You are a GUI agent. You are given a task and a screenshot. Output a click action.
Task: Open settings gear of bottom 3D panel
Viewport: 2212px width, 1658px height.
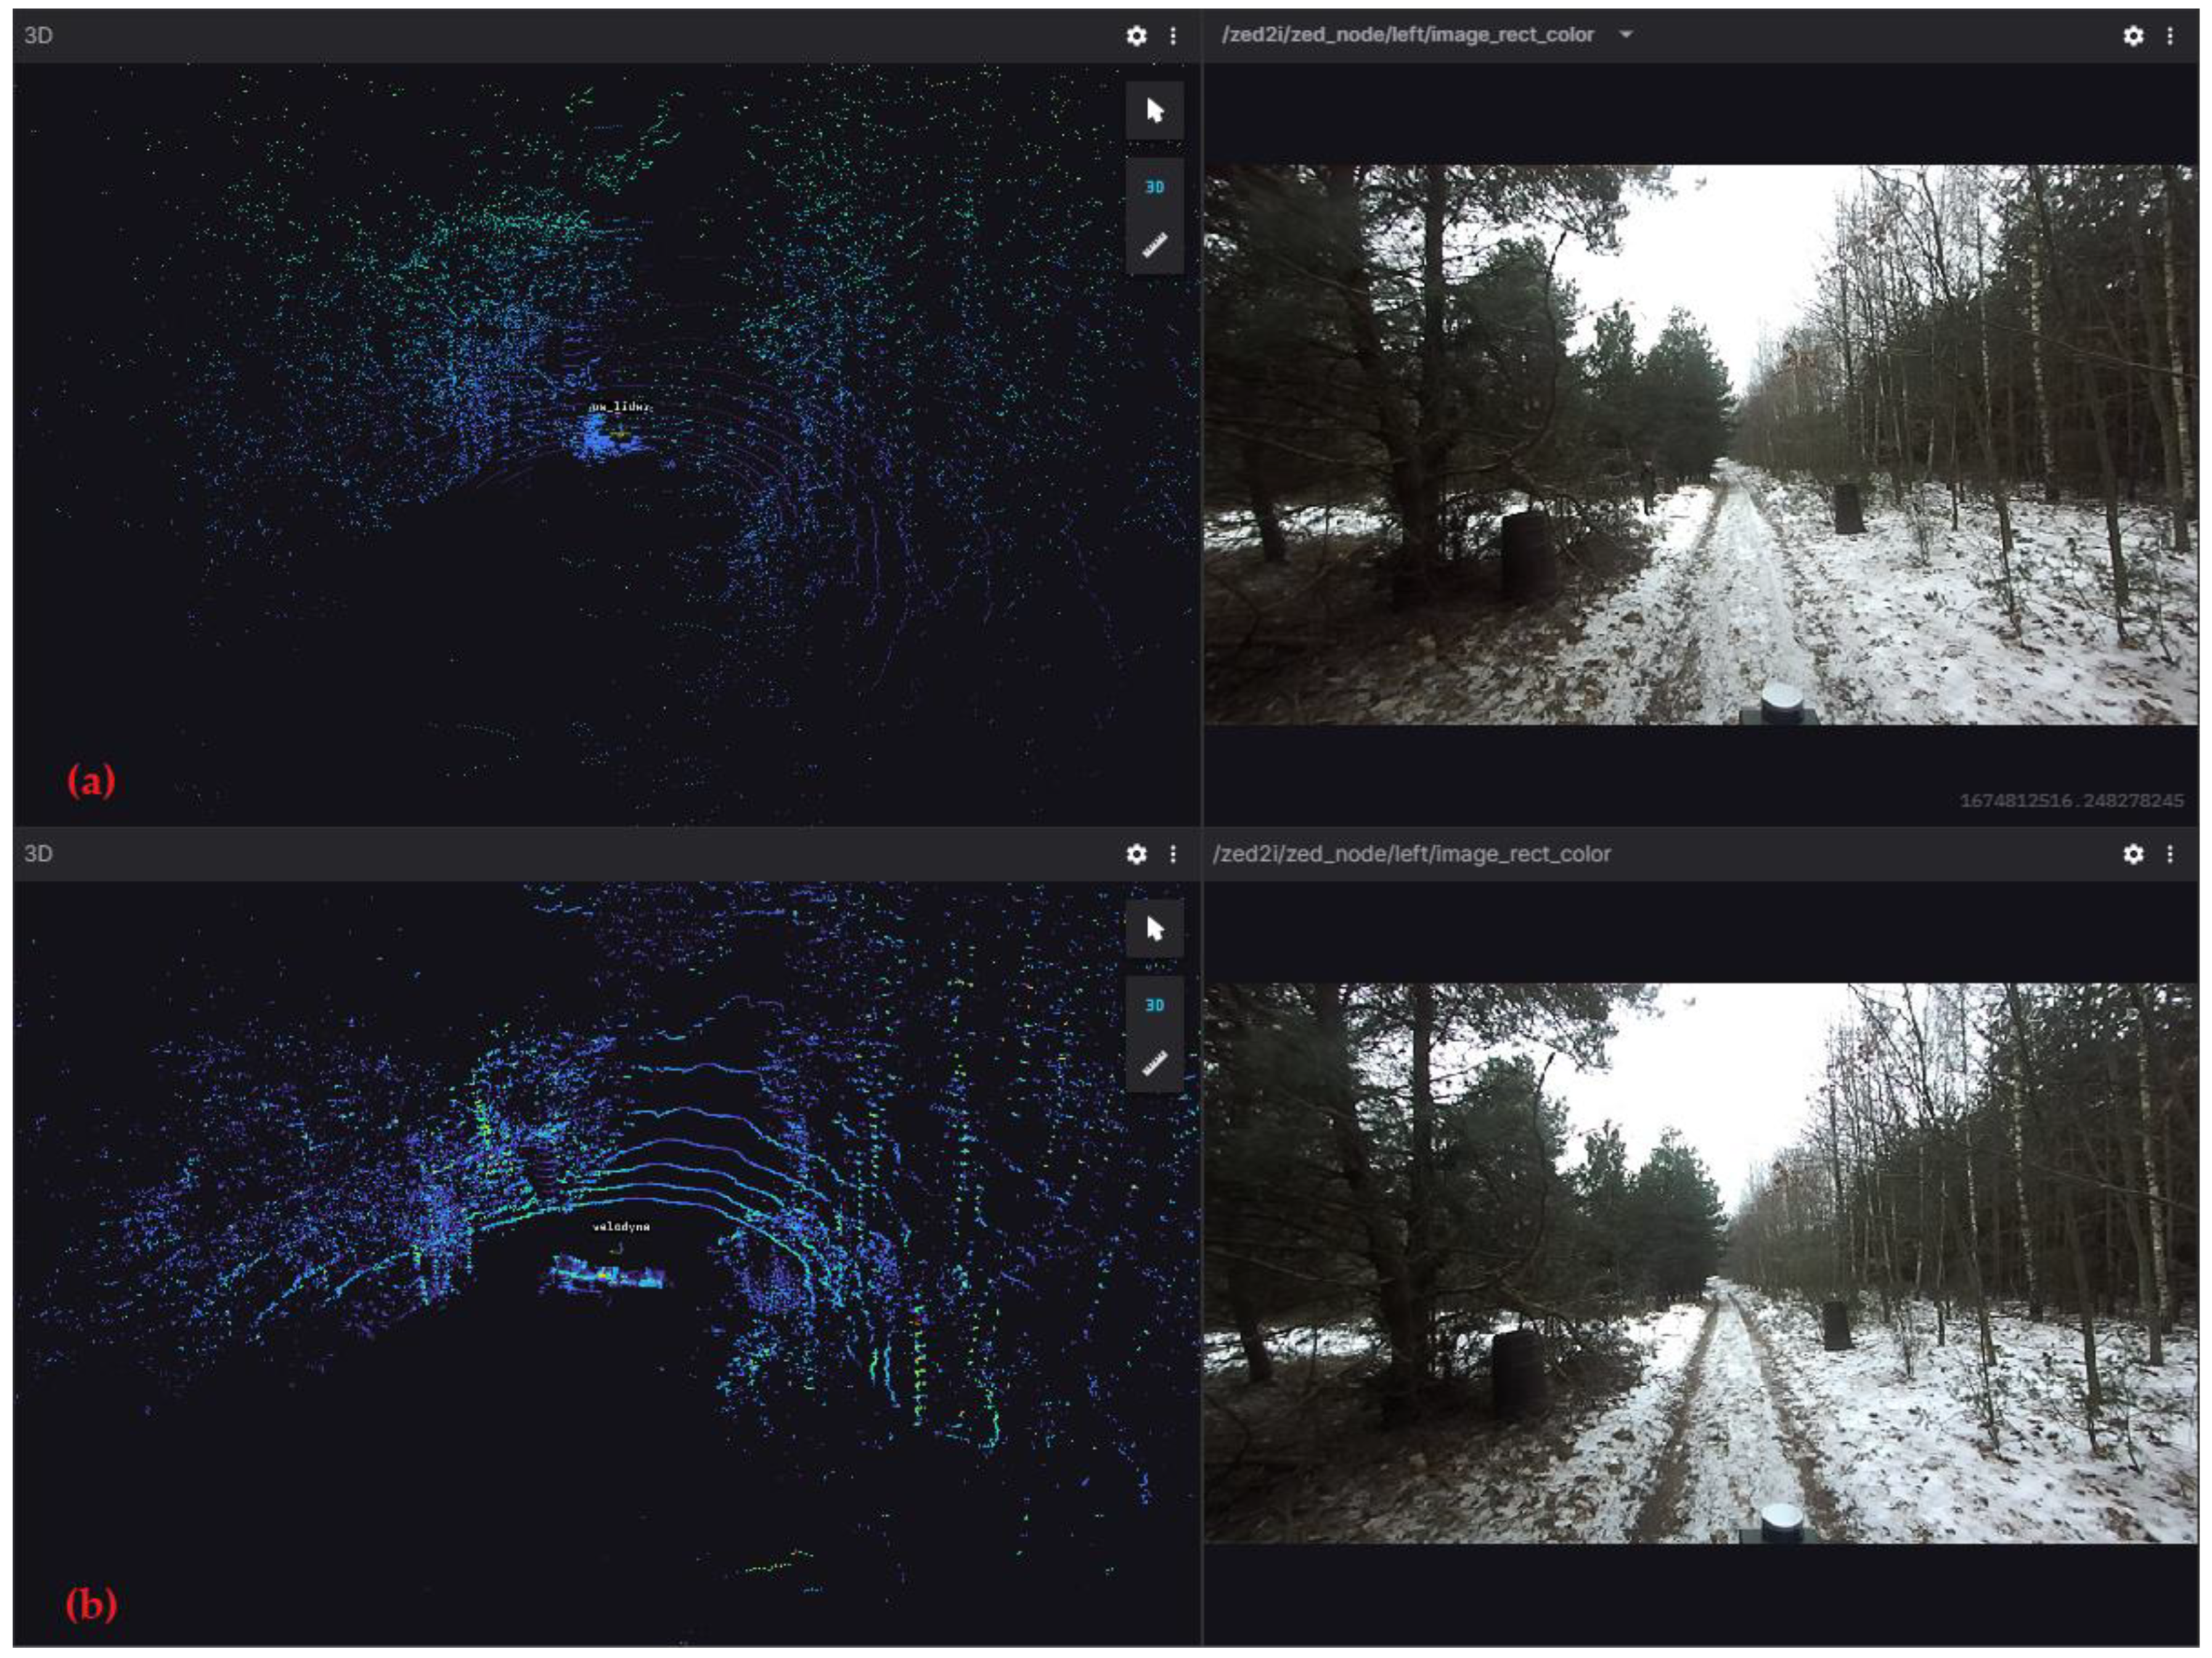pyautogui.click(x=1136, y=854)
